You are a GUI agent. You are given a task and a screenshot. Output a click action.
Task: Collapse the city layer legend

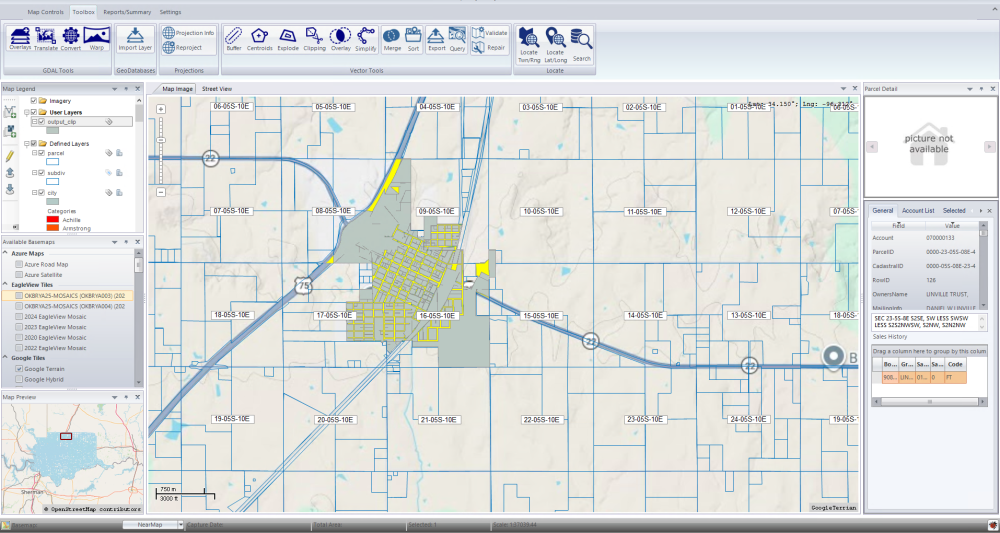point(34,193)
